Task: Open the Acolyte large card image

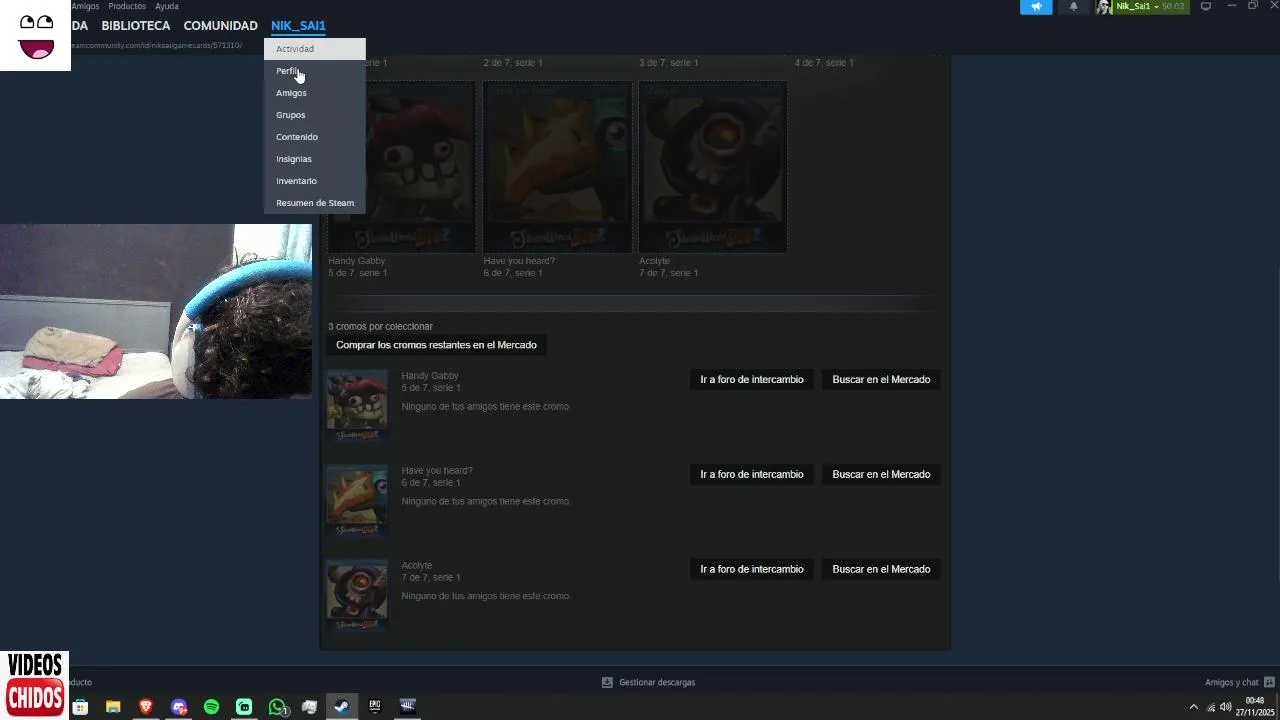Action: pyautogui.click(x=712, y=167)
